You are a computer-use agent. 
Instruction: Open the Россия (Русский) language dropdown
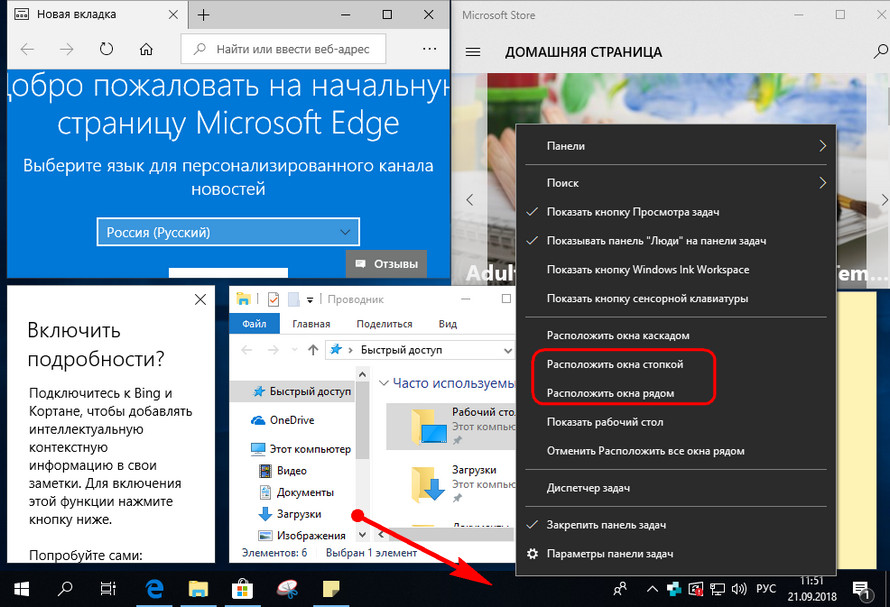coord(228,232)
